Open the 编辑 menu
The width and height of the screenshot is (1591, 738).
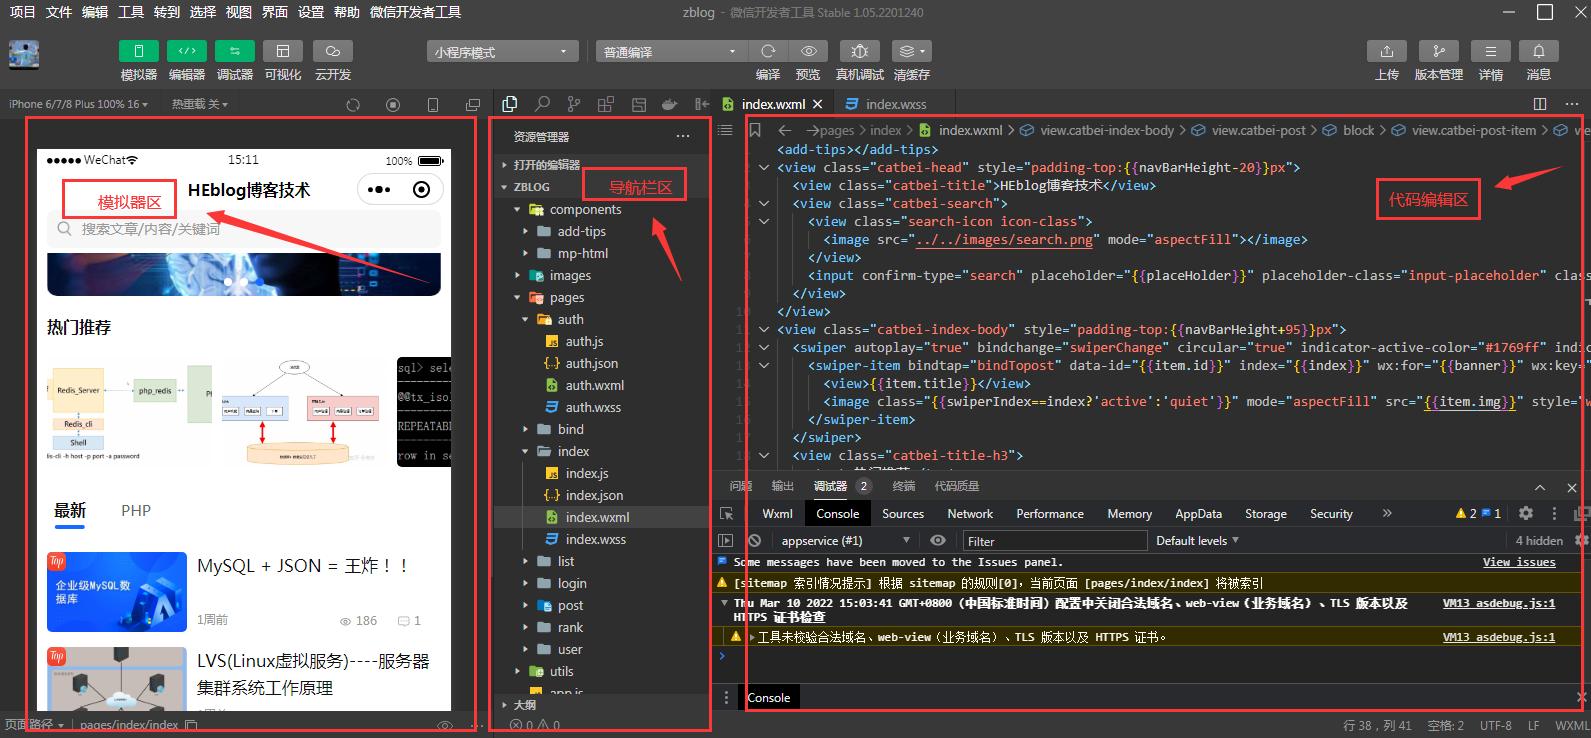pyautogui.click(x=95, y=12)
